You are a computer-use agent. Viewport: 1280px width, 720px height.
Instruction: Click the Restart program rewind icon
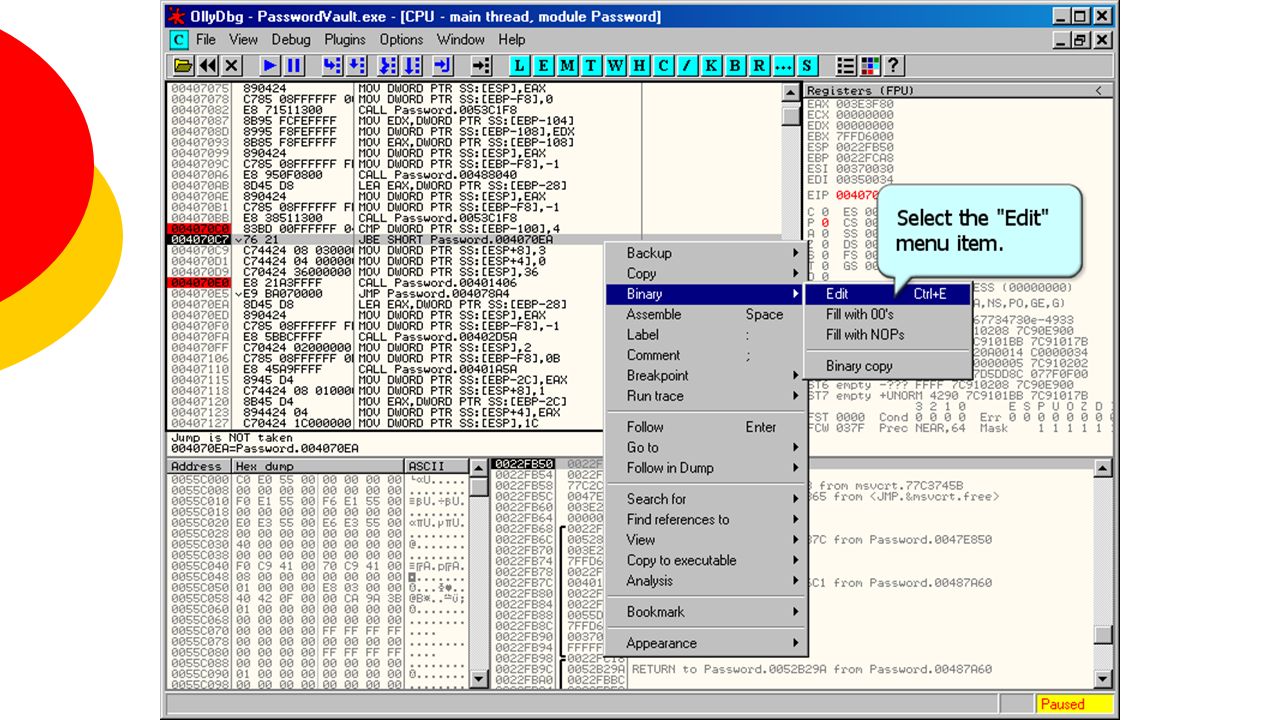(208, 66)
